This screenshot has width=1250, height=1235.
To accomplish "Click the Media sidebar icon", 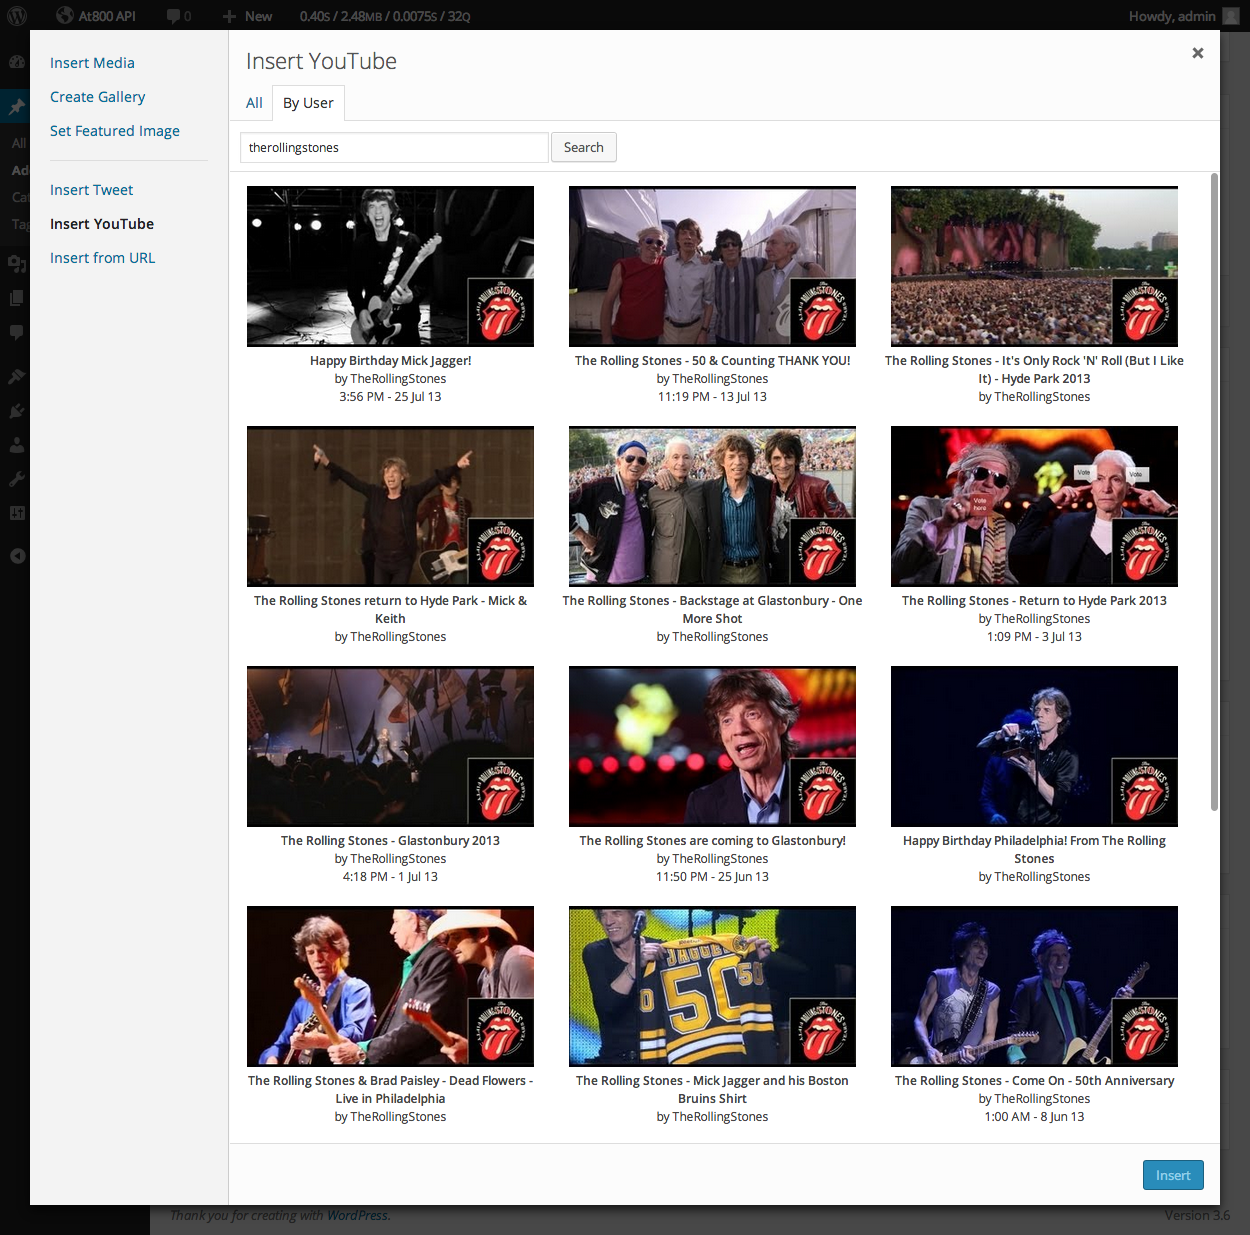I will coord(17,263).
